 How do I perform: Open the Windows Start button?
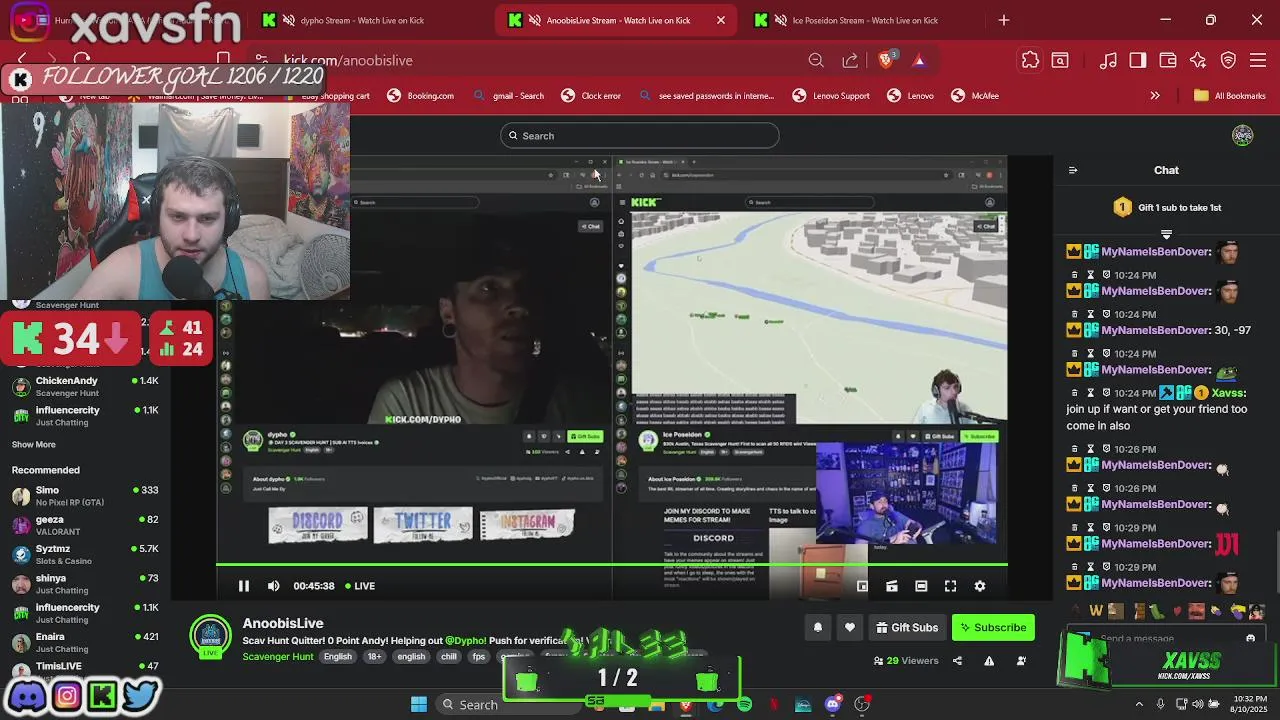419,705
